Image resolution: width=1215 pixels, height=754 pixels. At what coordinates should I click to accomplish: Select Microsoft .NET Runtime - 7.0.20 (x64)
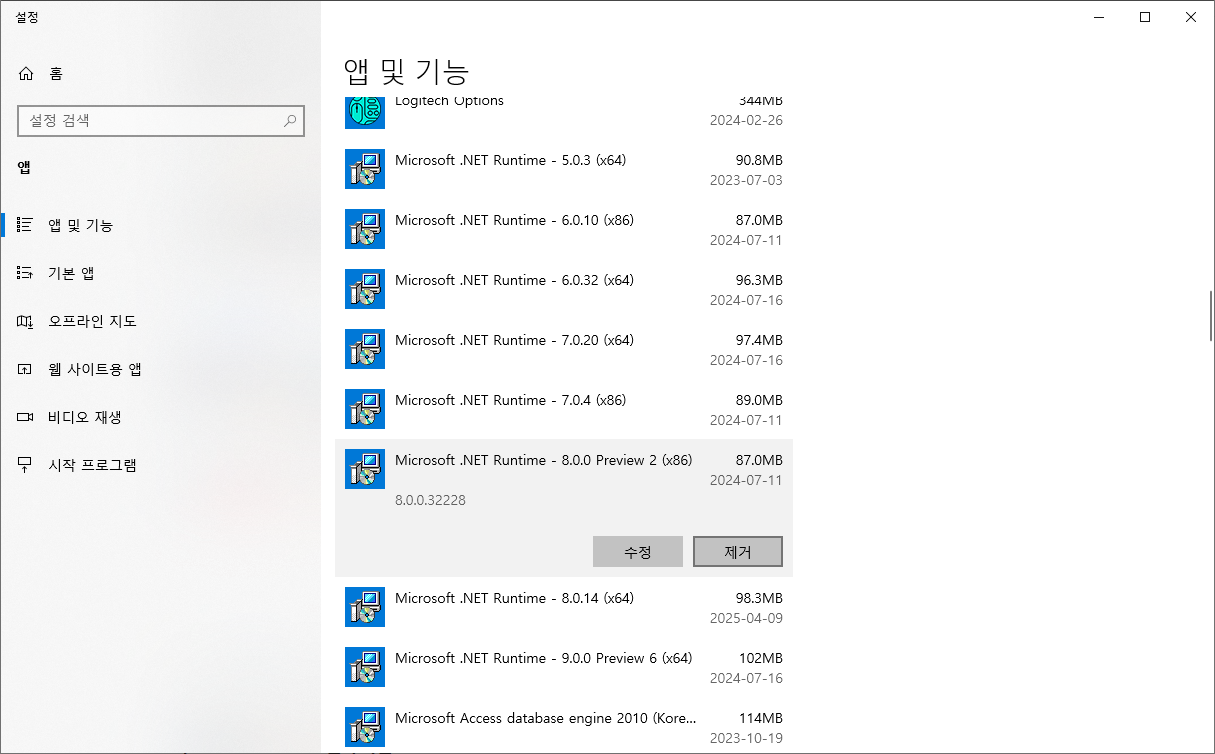pos(564,349)
